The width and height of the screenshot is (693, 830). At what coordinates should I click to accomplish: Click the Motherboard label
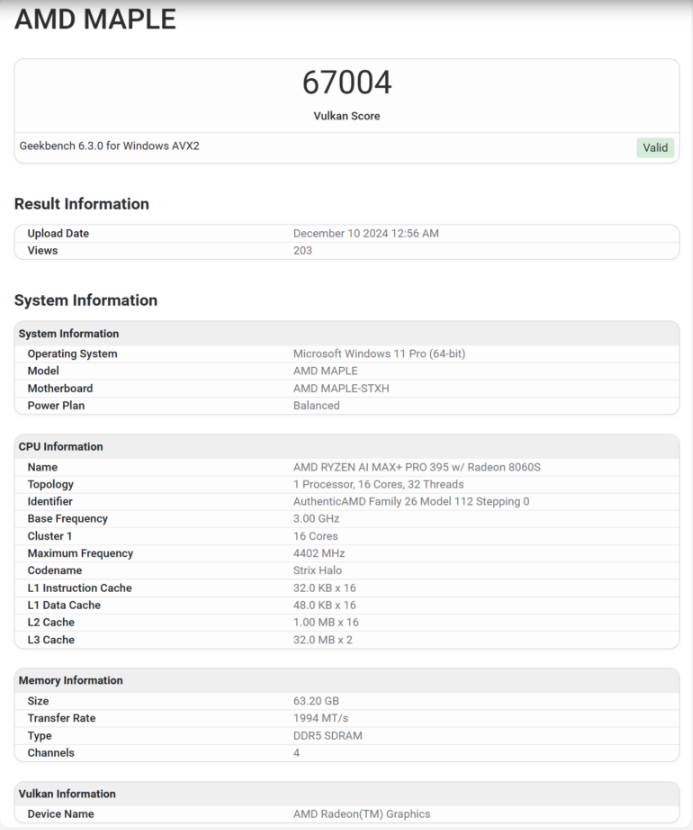point(60,388)
